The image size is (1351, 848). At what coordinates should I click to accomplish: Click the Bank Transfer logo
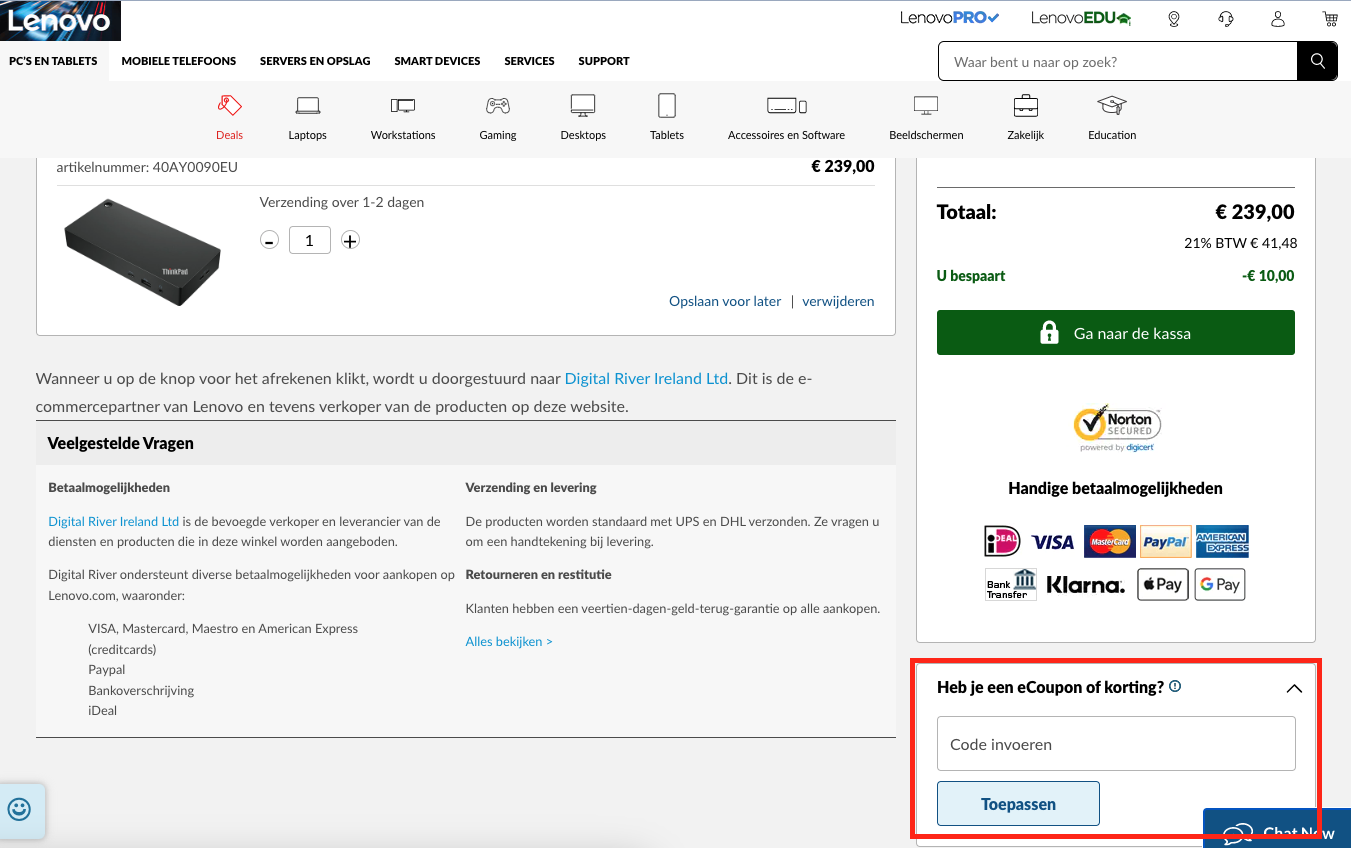[1011, 584]
